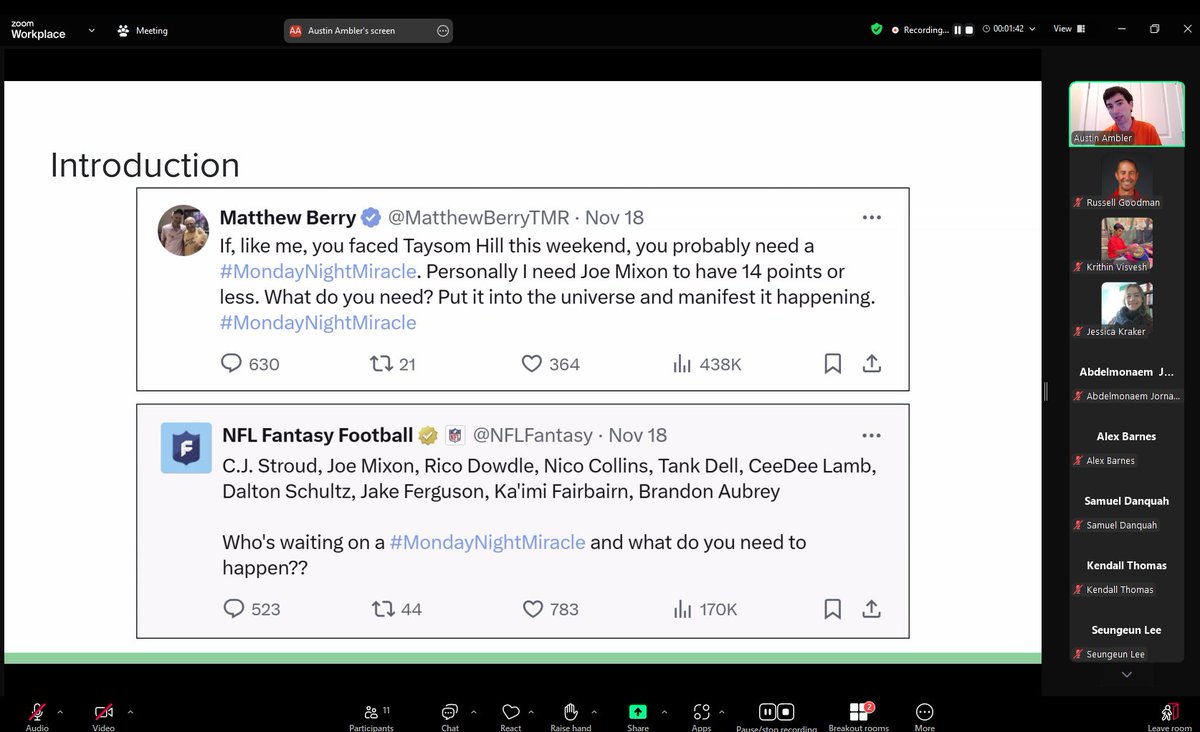Expand chat options chevron beside Chat
1200x732 pixels.
pyautogui.click(x=474, y=712)
